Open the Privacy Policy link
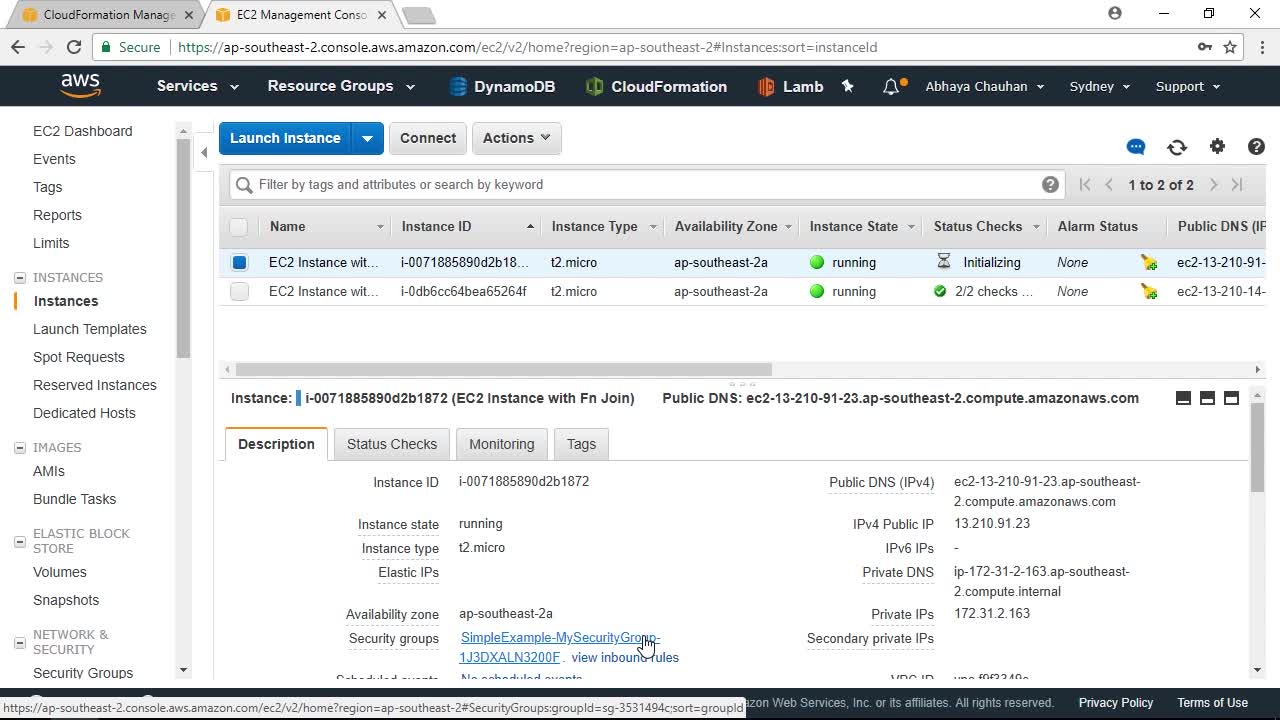This screenshot has height=720, width=1280. point(1116,703)
